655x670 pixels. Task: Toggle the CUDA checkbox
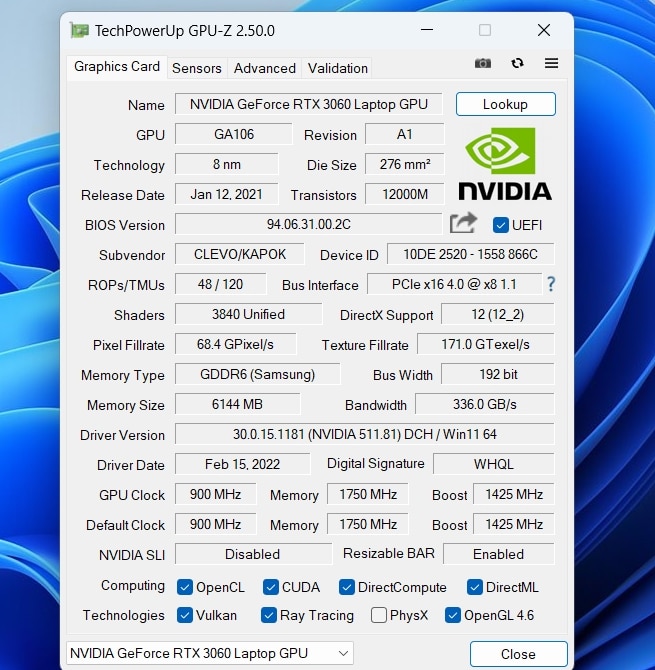point(271,587)
